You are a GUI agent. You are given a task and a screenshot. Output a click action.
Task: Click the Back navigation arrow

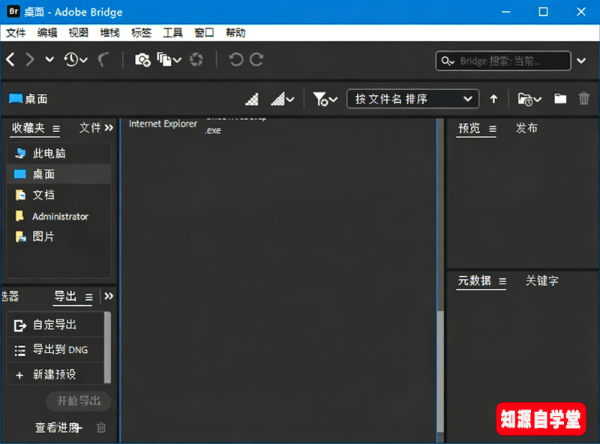(11, 60)
